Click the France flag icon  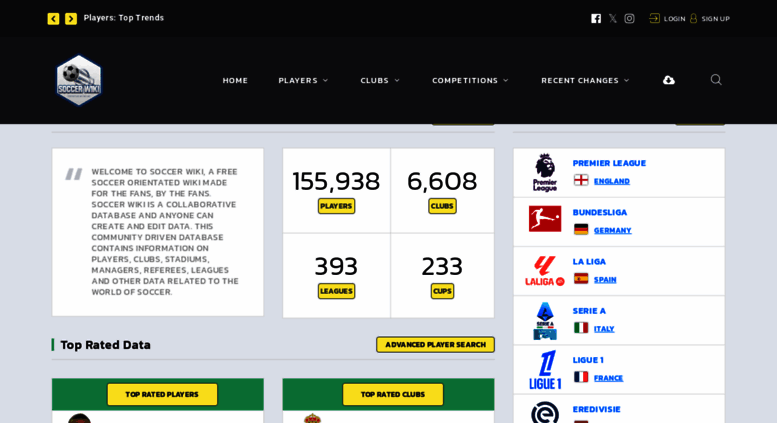click(x=581, y=377)
